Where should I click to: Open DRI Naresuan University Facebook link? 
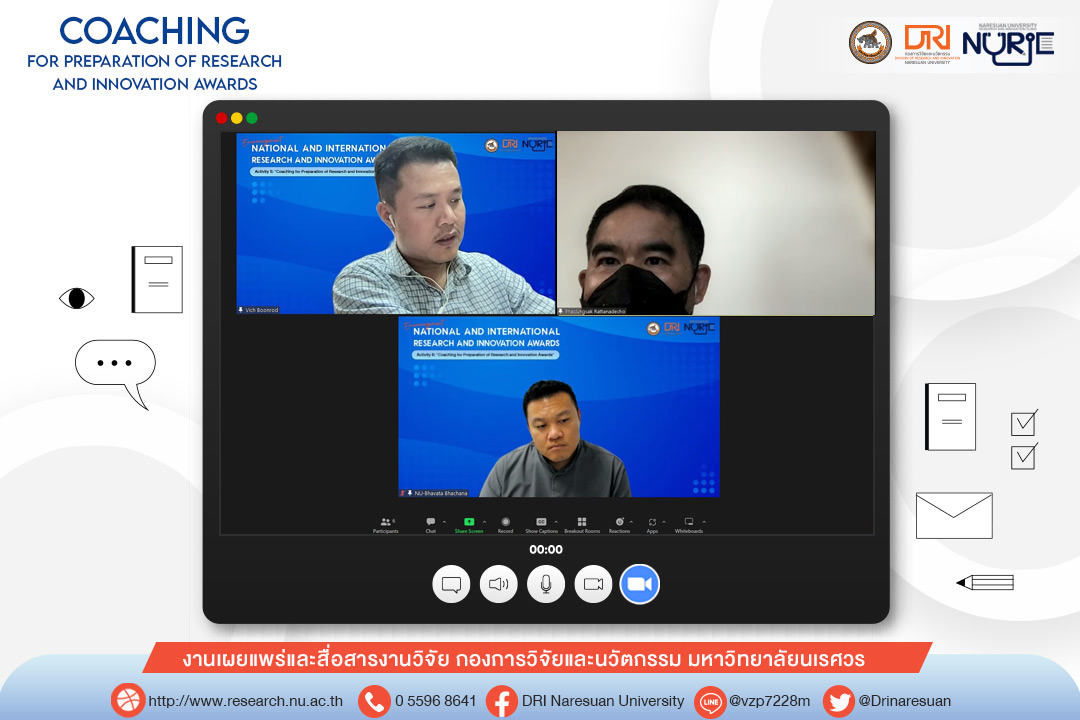603,701
